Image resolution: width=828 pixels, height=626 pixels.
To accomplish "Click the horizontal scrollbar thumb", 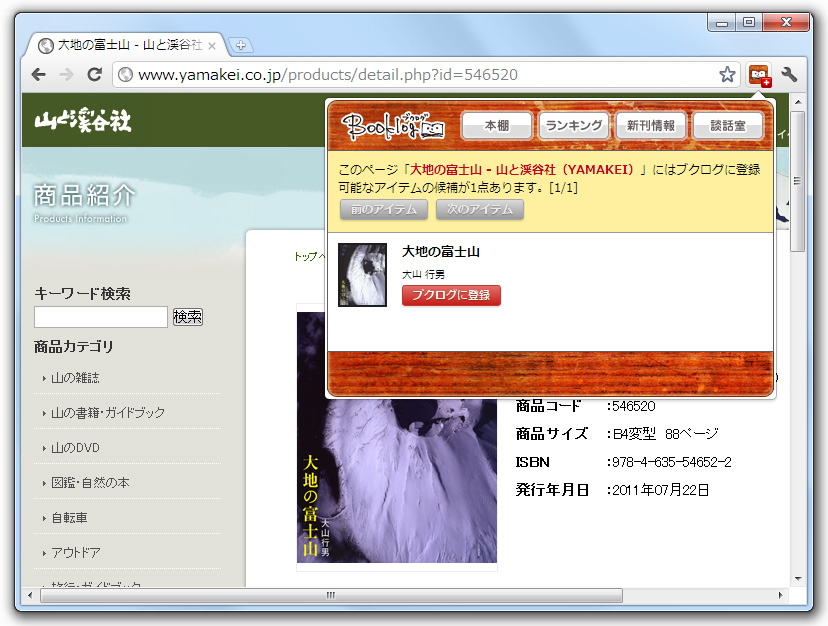I will point(331,595).
